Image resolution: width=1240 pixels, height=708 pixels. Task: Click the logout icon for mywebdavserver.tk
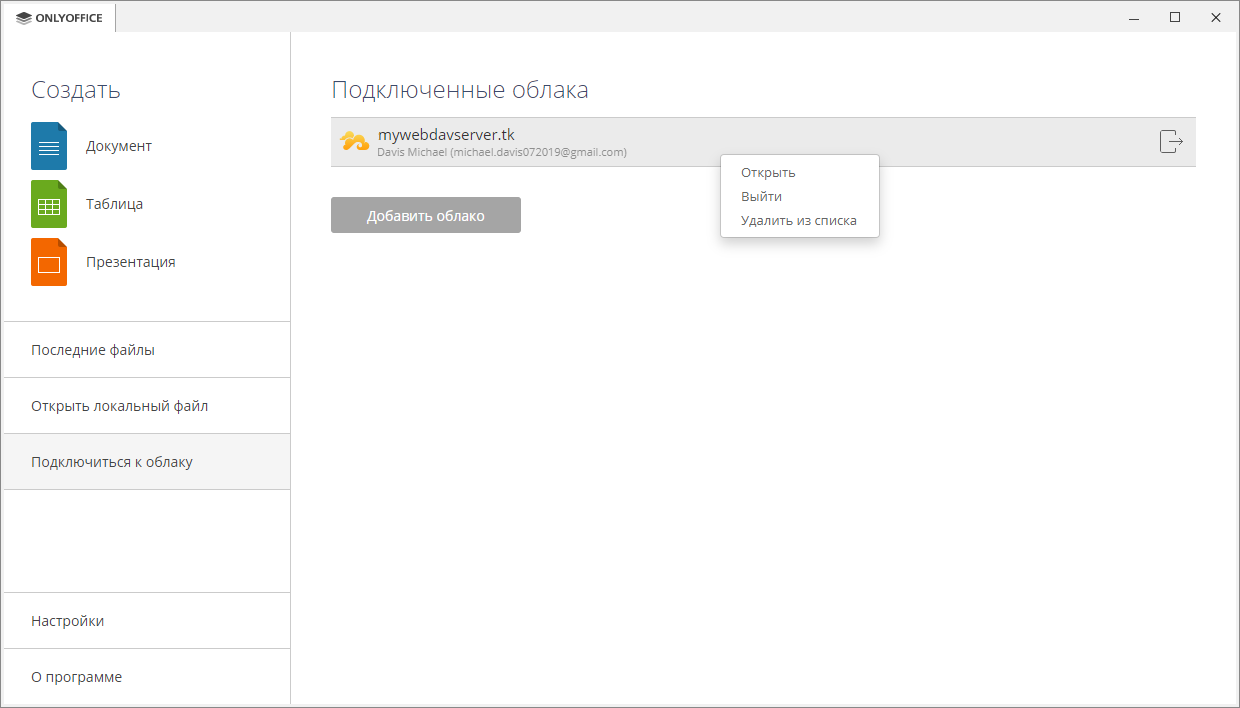coord(1171,142)
